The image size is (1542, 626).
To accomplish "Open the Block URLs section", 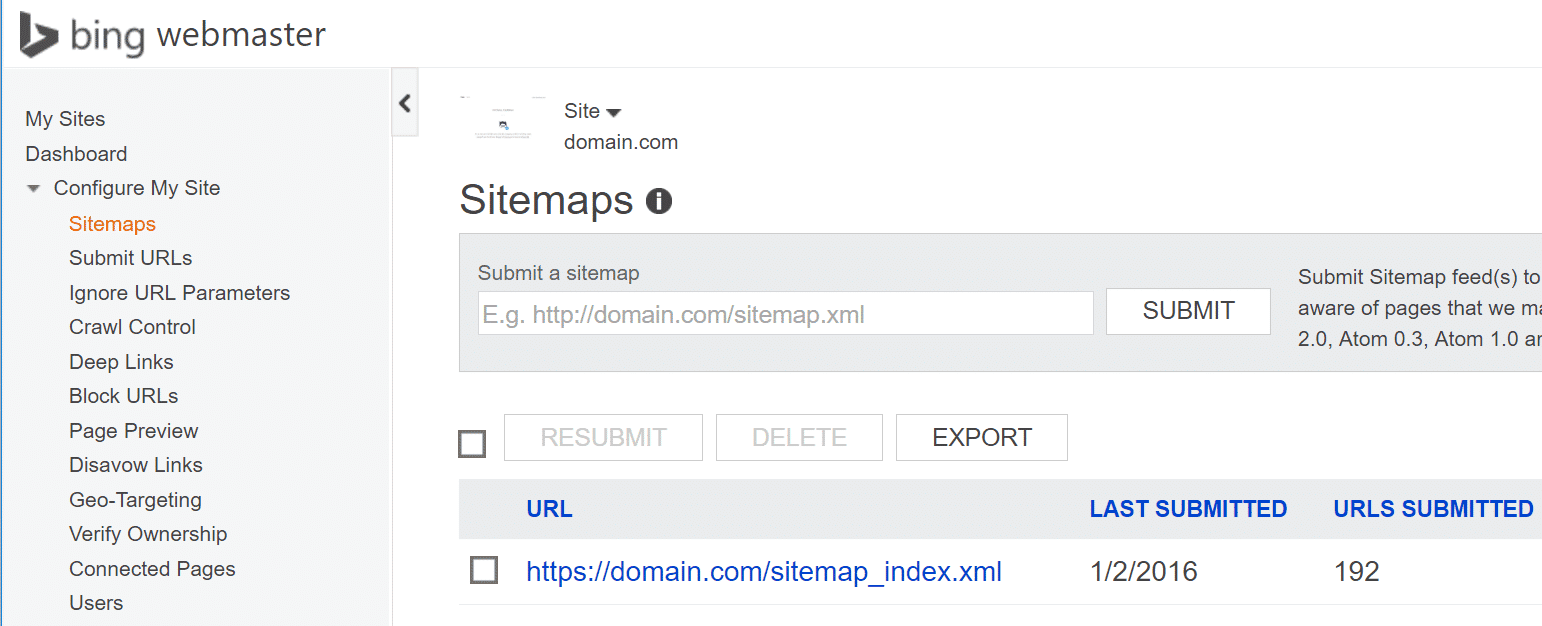I will click(123, 395).
